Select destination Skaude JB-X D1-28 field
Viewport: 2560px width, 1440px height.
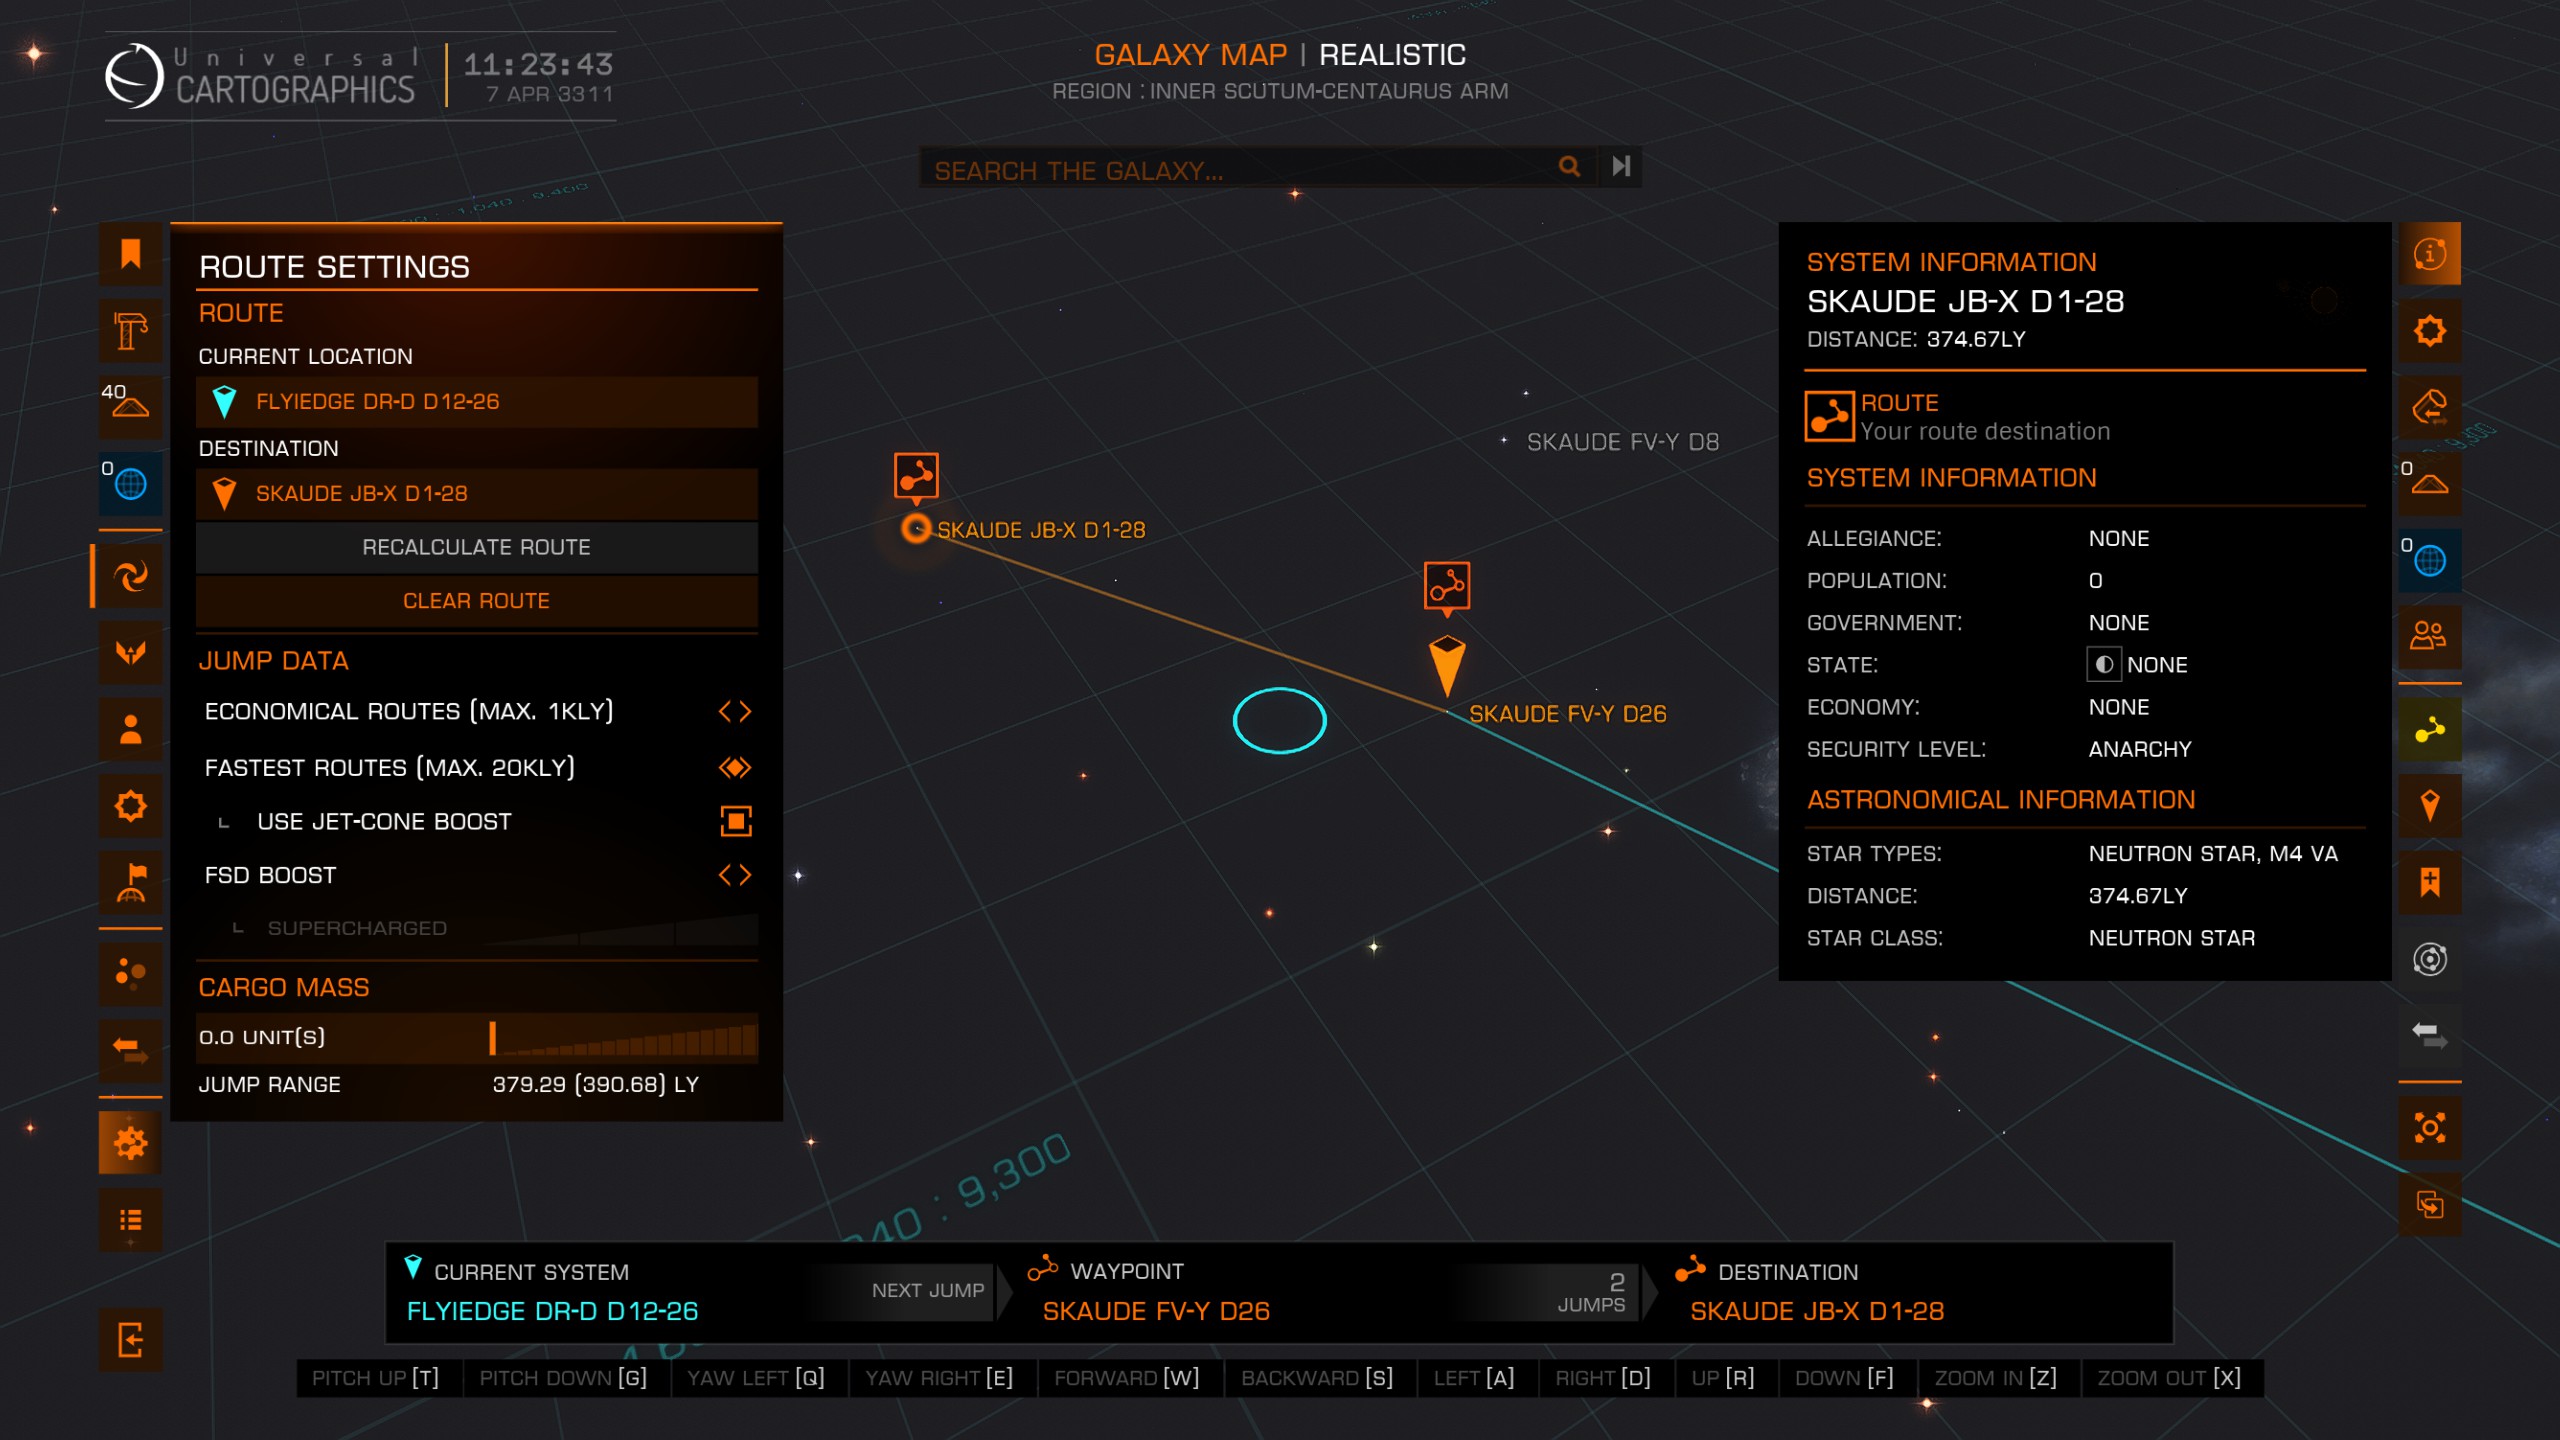(x=477, y=494)
